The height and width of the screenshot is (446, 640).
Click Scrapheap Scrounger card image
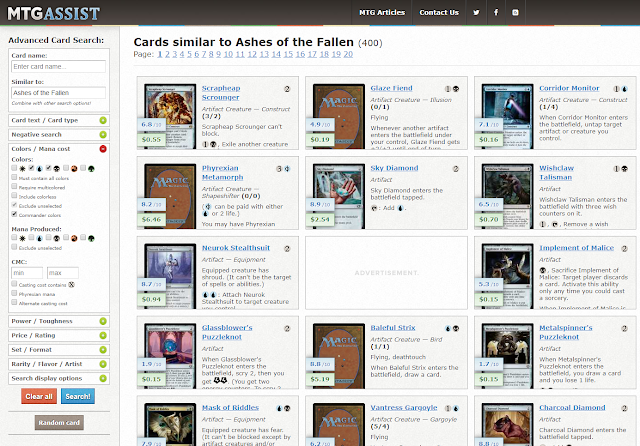(x=170, y=116)
